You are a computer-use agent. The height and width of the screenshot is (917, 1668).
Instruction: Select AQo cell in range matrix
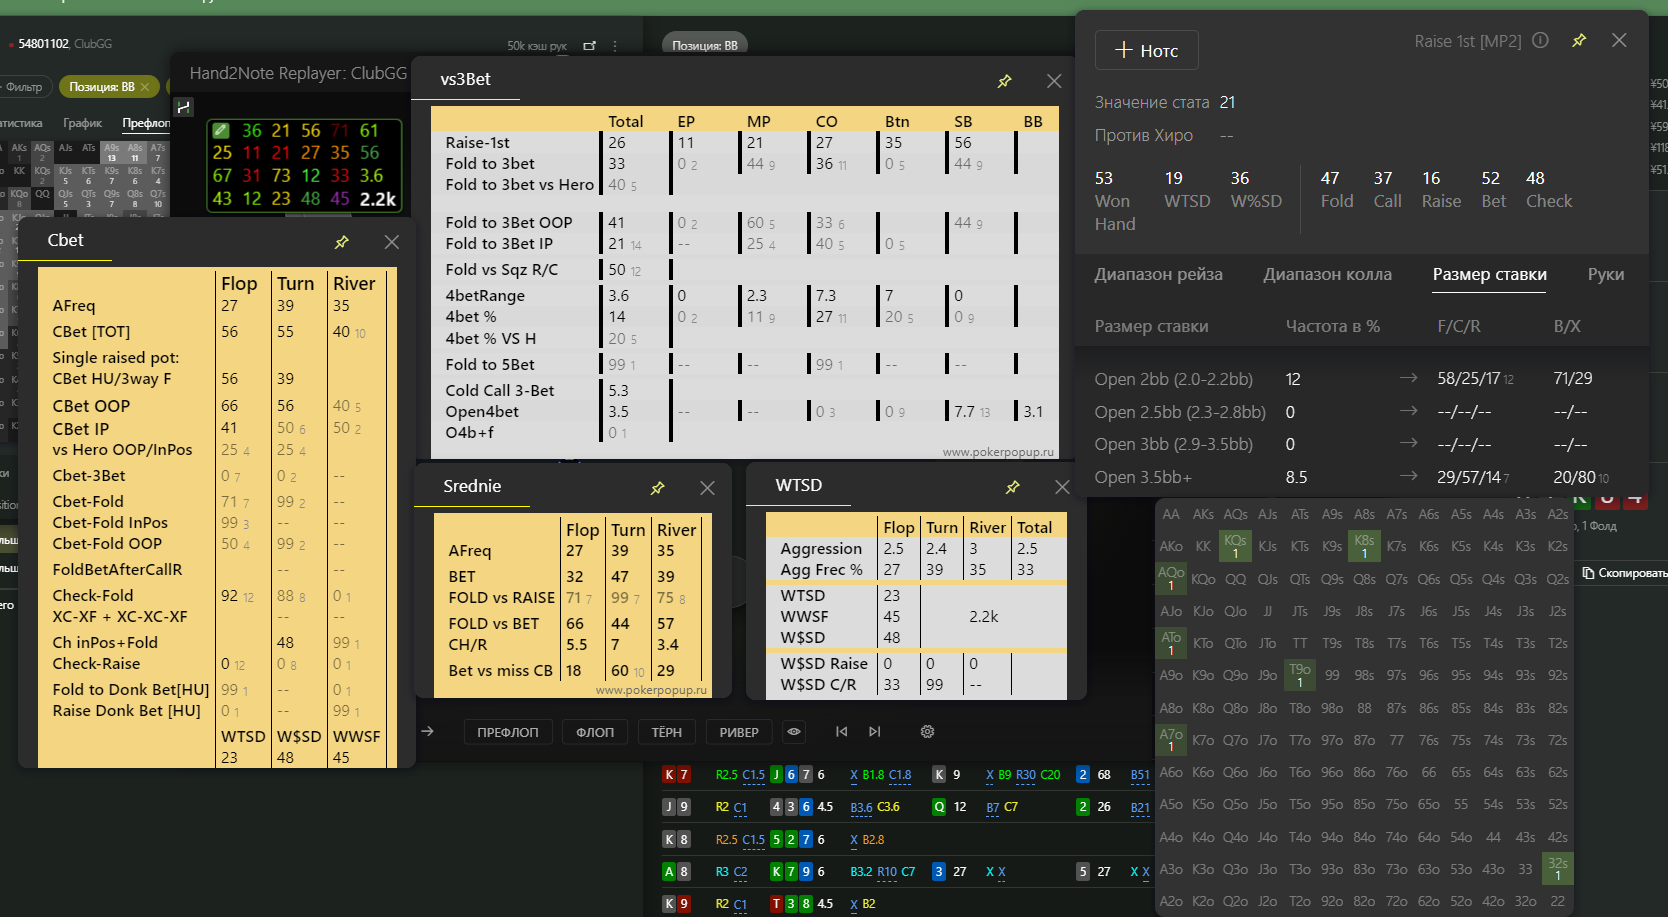point(1171,578)
